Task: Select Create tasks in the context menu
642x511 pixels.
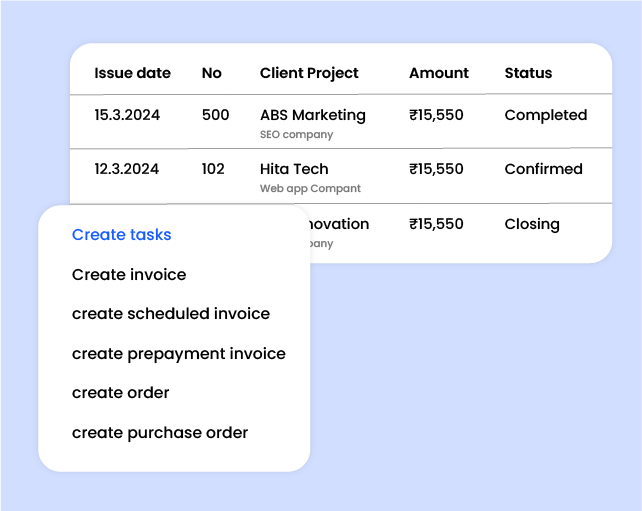Action: pos(121,235)
